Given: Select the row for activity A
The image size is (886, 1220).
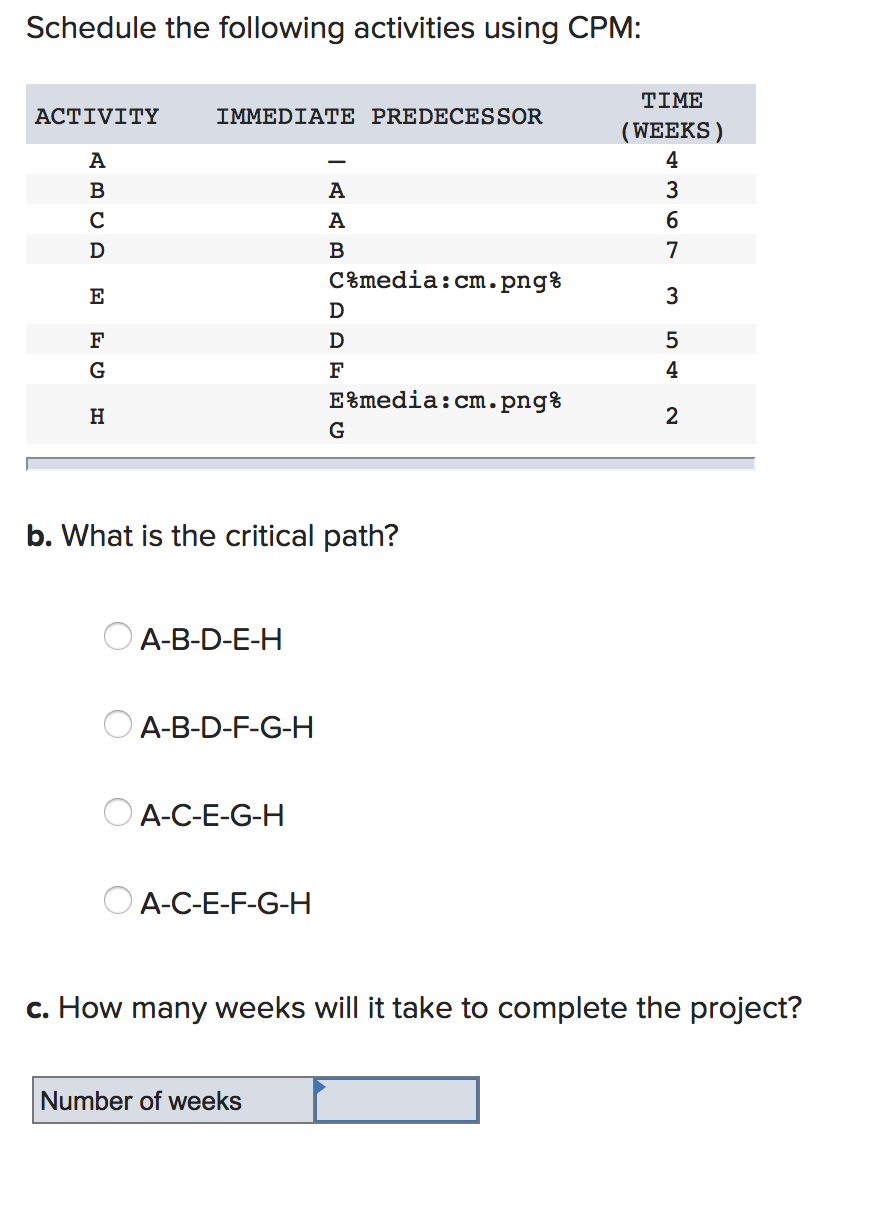Looking at the screenshot, I should 300,159.
